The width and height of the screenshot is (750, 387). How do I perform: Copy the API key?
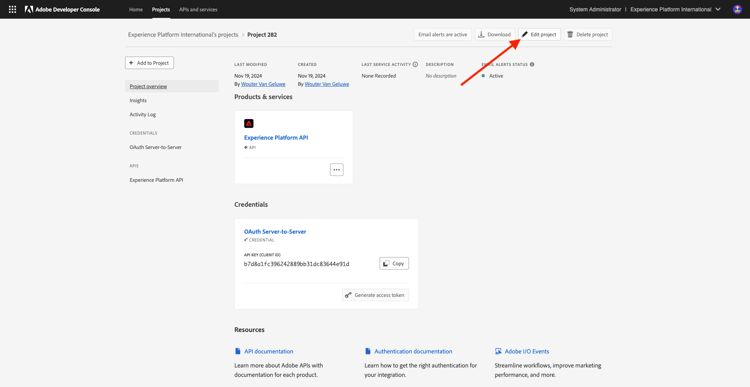point(394,263)
